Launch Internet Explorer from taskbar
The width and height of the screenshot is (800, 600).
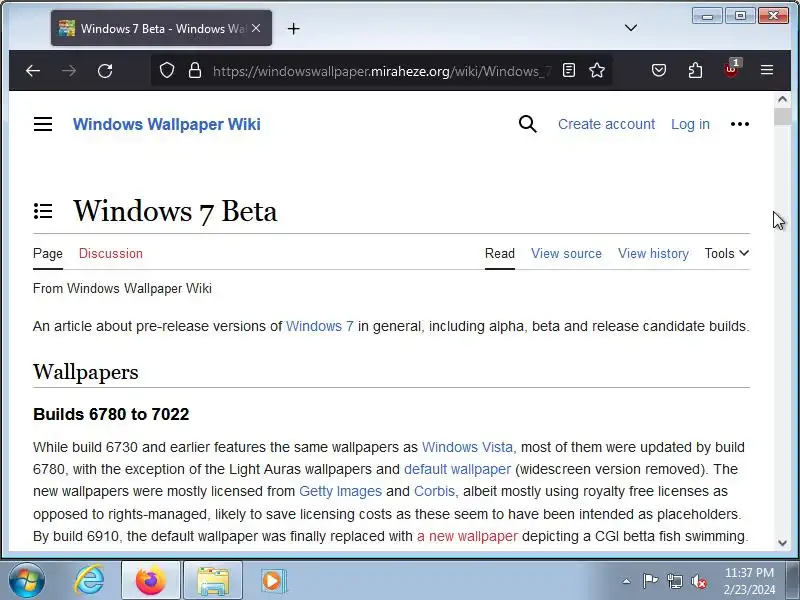(x=89, y=581)
